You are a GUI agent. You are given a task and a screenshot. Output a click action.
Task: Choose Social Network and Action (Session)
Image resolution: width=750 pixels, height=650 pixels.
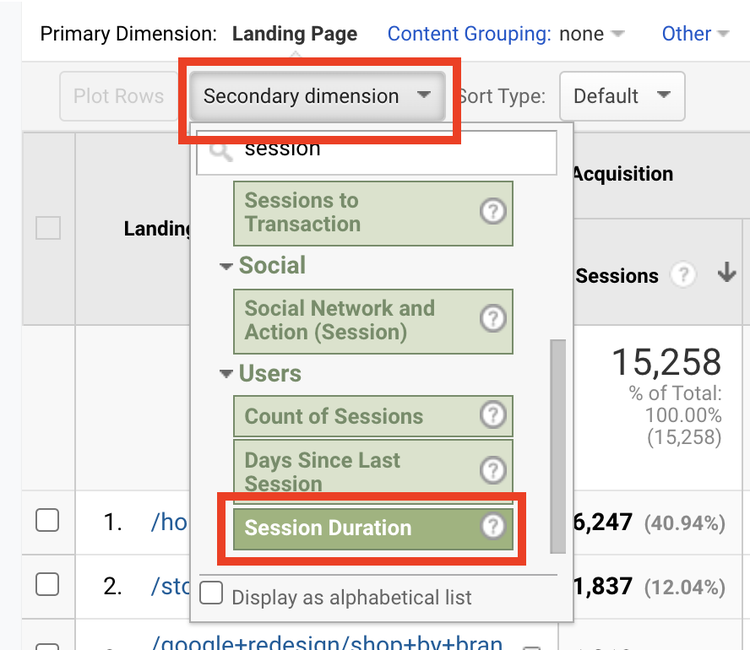[373, 321]
